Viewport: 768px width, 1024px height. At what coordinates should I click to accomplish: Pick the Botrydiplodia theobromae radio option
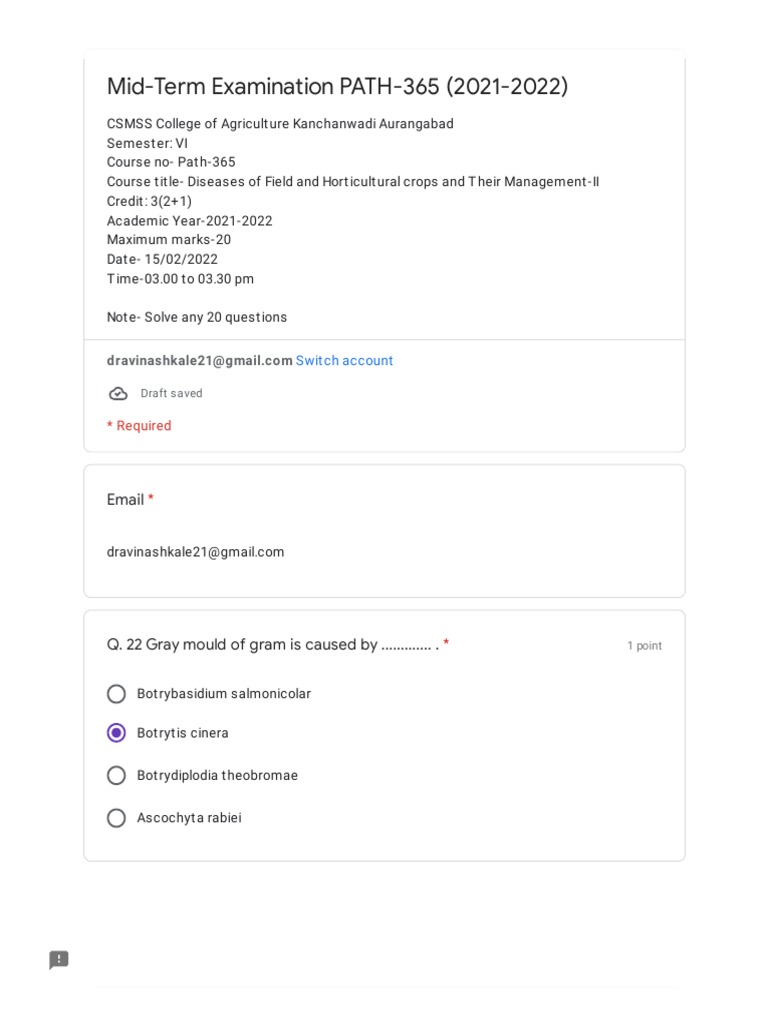tap(116, 776)
